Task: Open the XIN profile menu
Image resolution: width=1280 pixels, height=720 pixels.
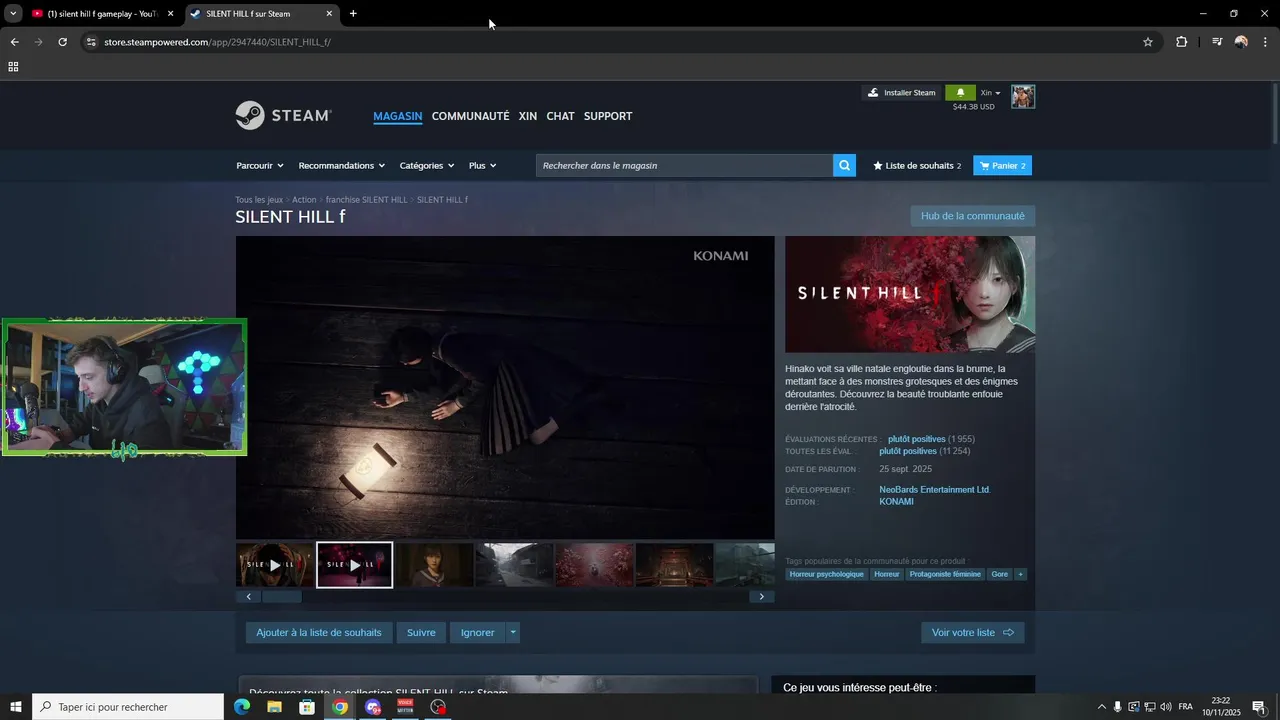Action: coord(528,116)
